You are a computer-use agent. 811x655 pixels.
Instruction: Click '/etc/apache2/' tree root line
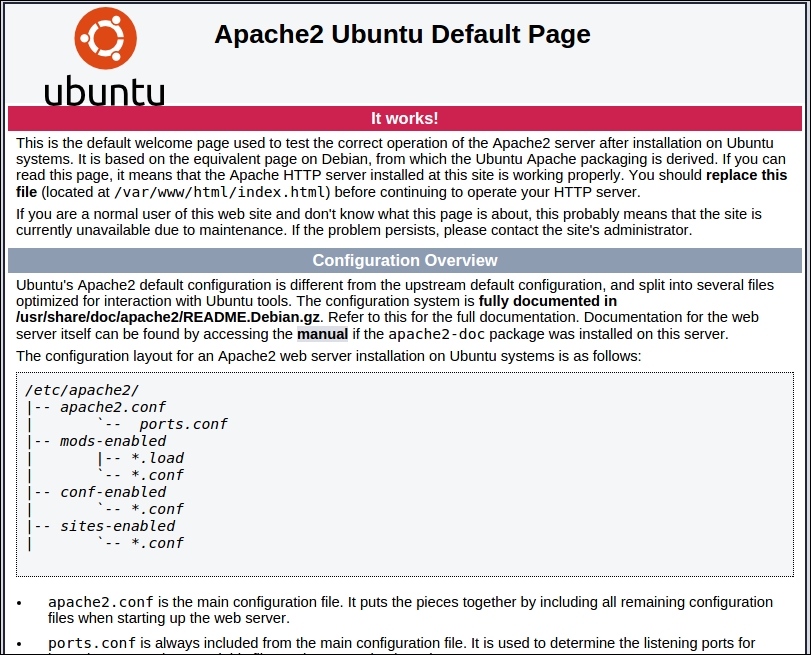[x=82, y=390]
